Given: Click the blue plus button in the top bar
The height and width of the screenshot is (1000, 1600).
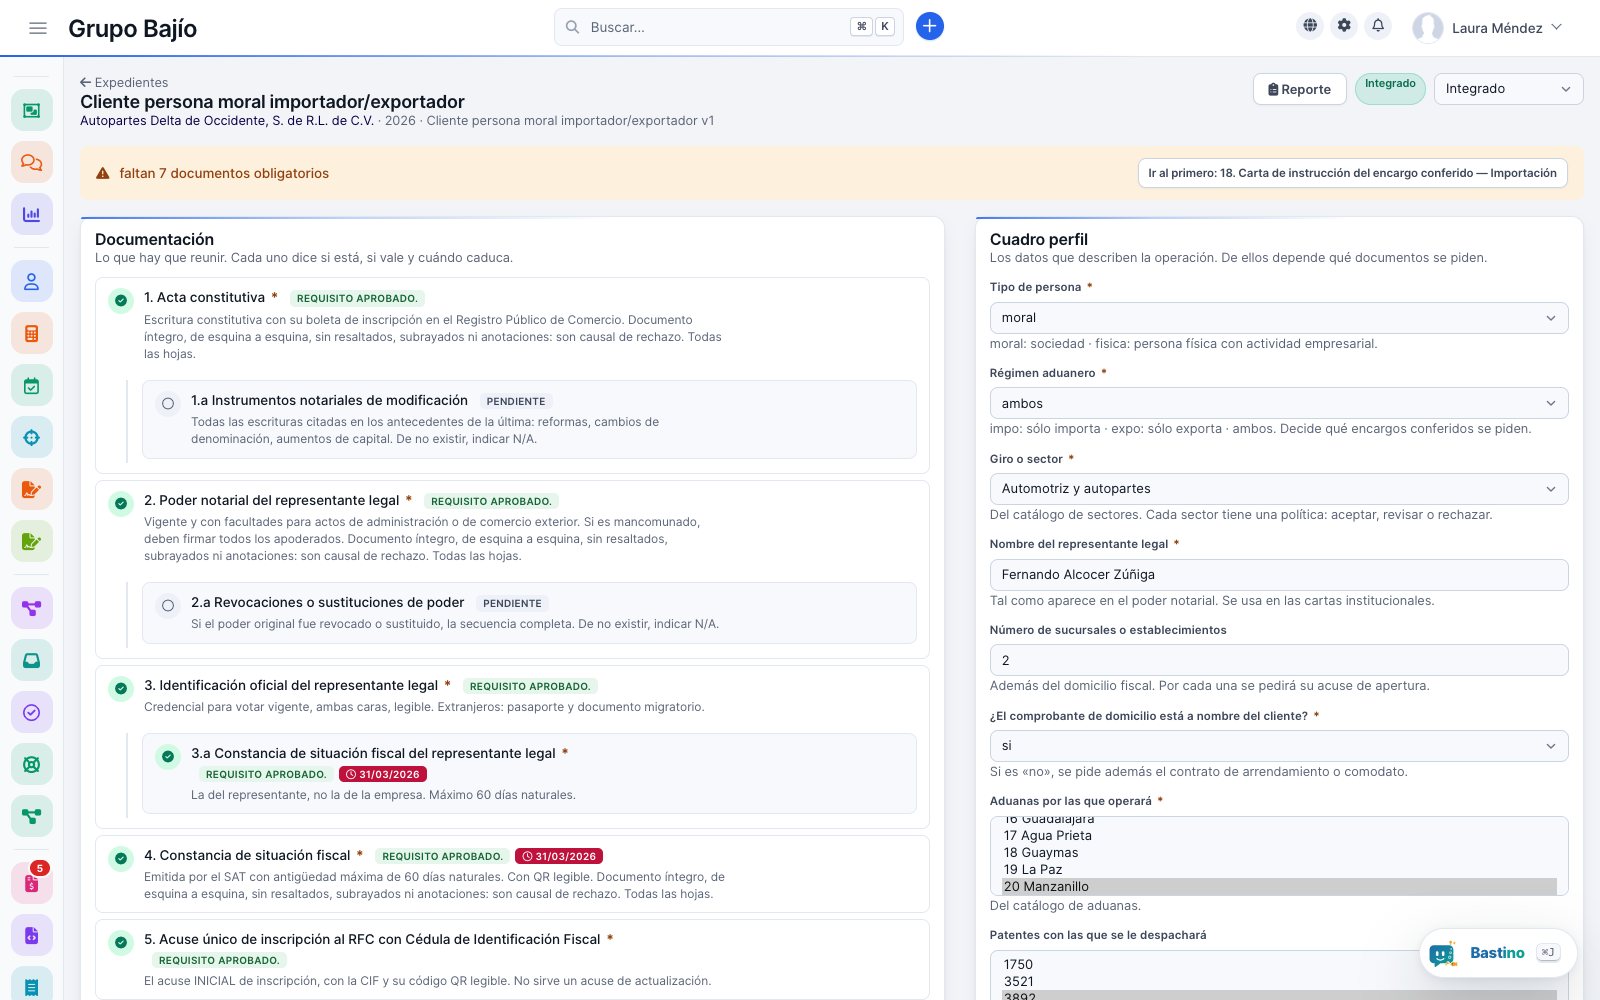Looking at the screenshot, I should click(929, 27).
